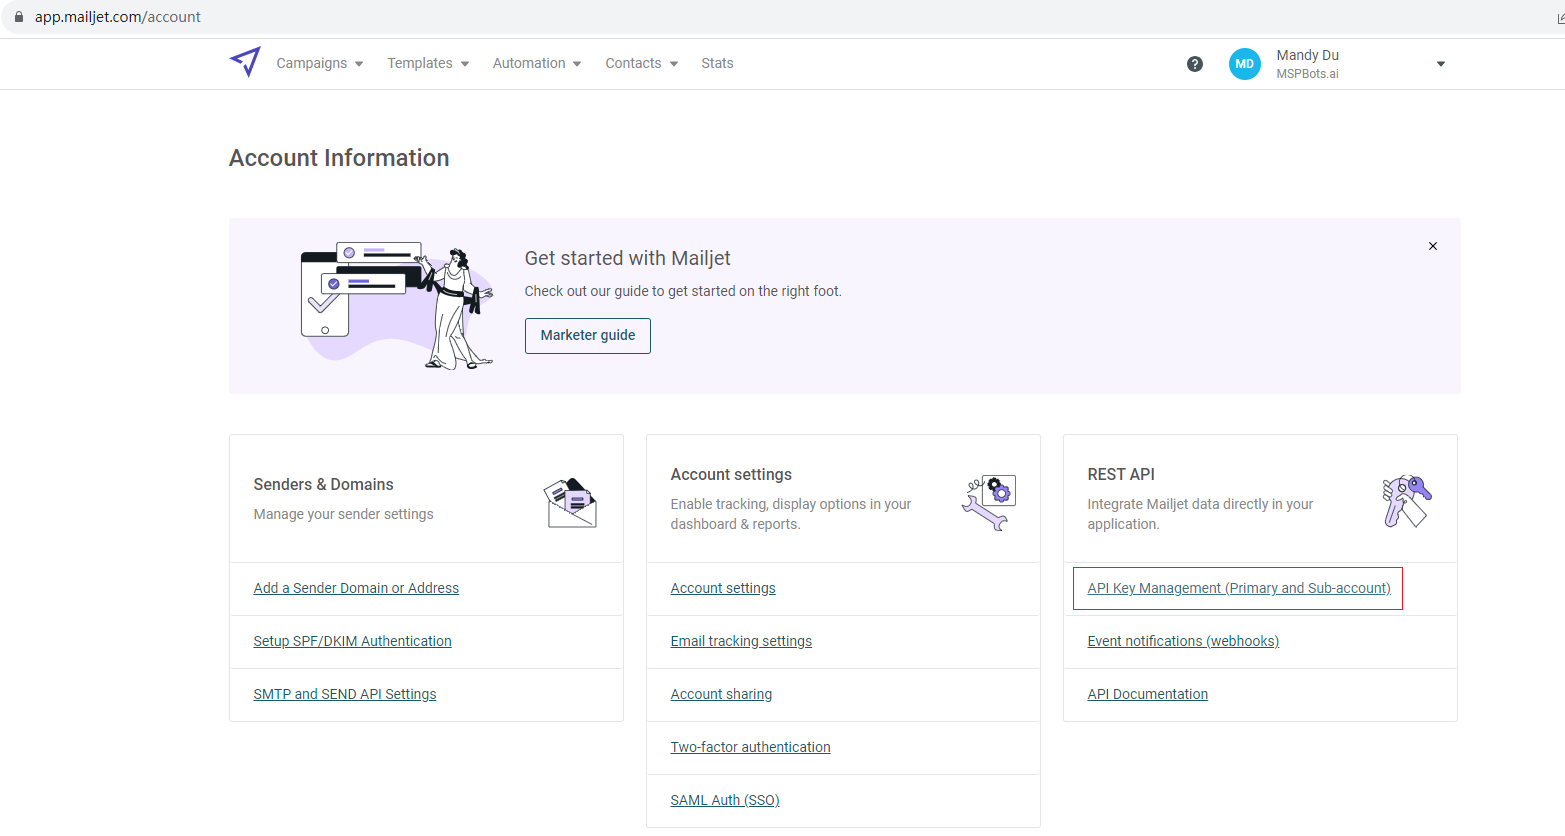The image size is (1565, 836).
Task: Open API Key Management link
Action: click(x=1238, y=588)
